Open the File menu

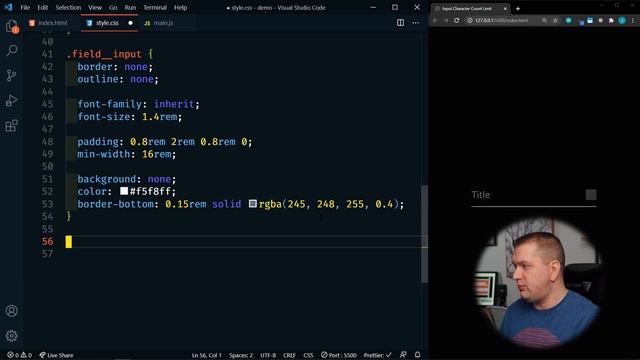point(25,7)
